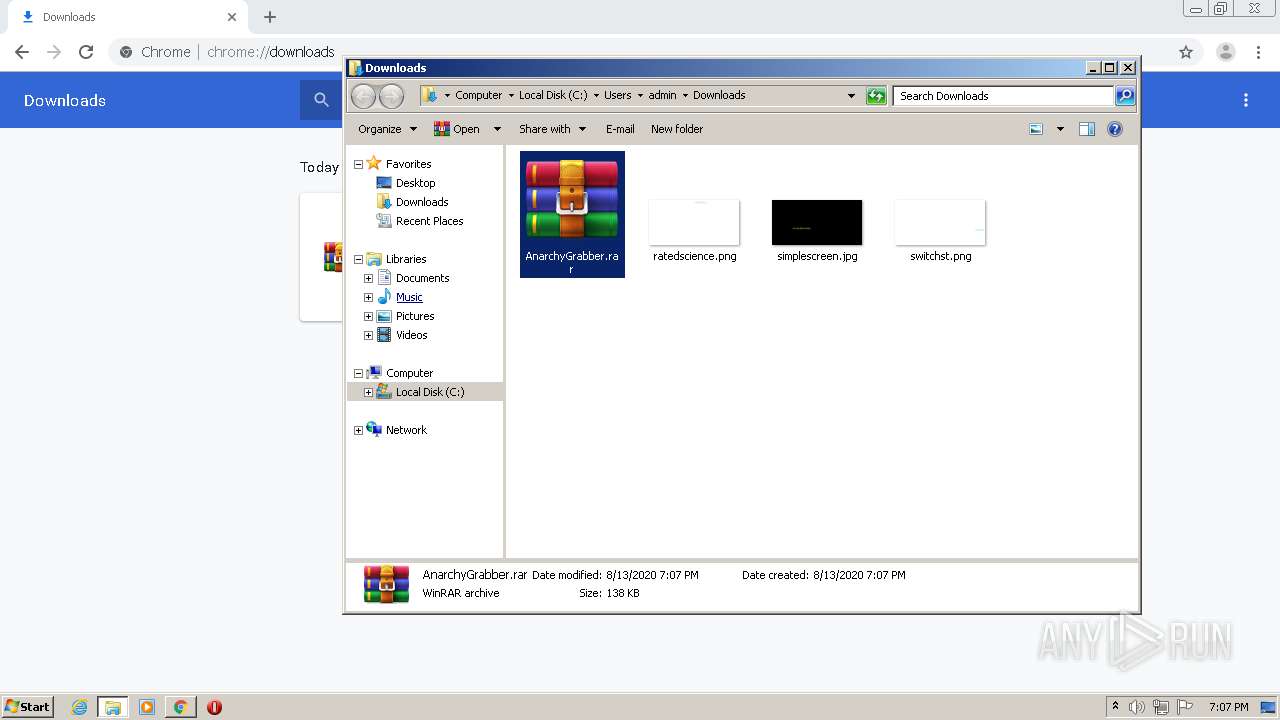Collapse the Favorites tree group
This screenshot has height=720, width=1280.
point(358,164)
